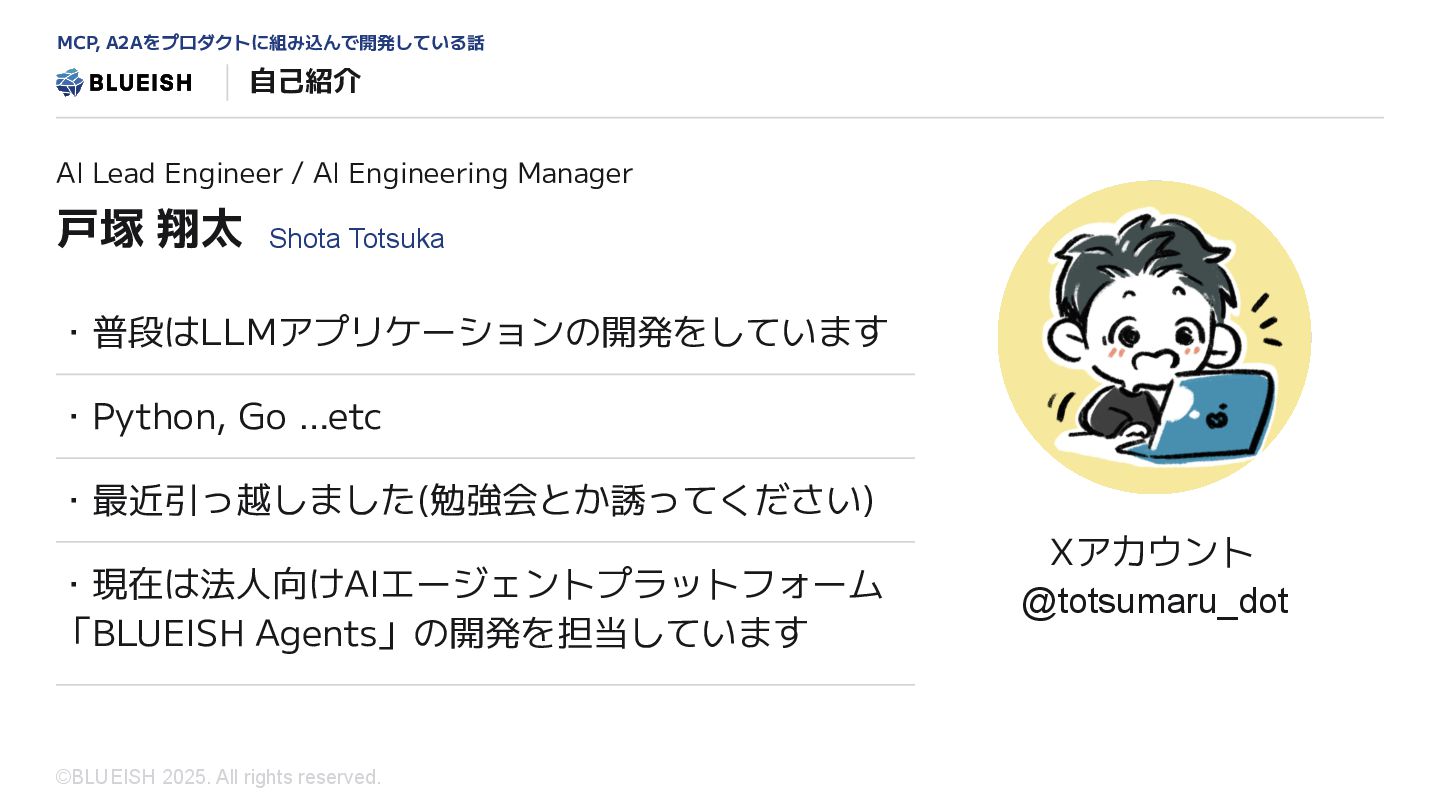Select the LLMアプリケーション bullet line
1440x810 pixels.
pos(477,331)
